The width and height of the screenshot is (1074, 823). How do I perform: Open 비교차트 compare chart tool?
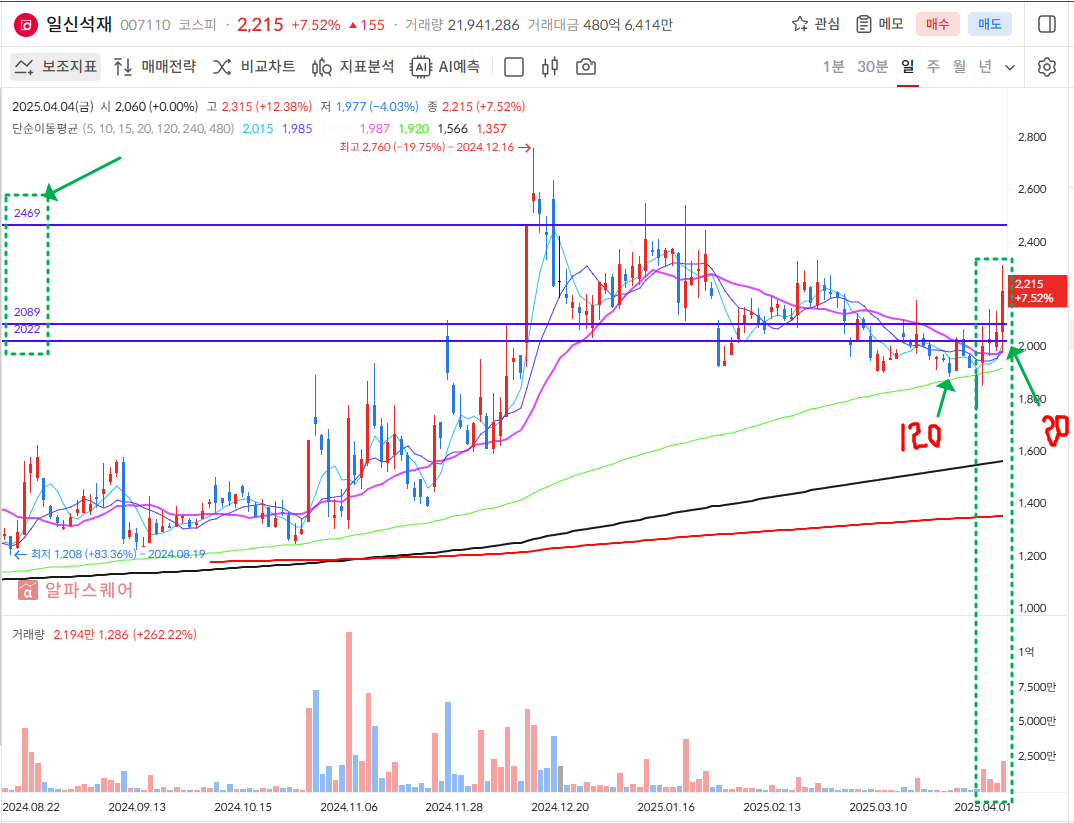(254, 66)
